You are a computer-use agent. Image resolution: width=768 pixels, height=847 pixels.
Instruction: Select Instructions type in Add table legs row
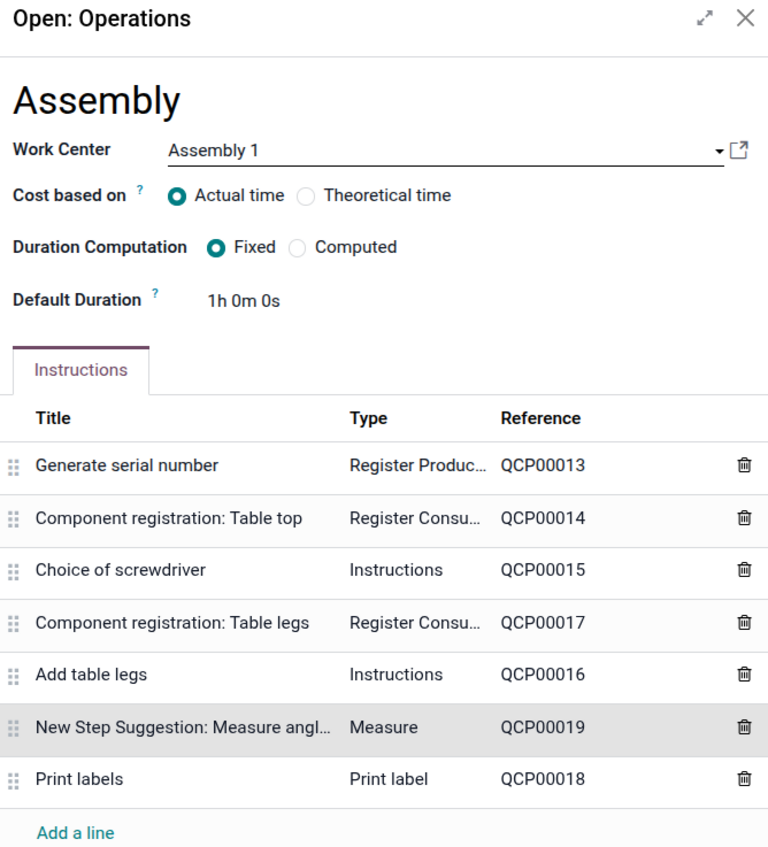click(x=396, y=675)
